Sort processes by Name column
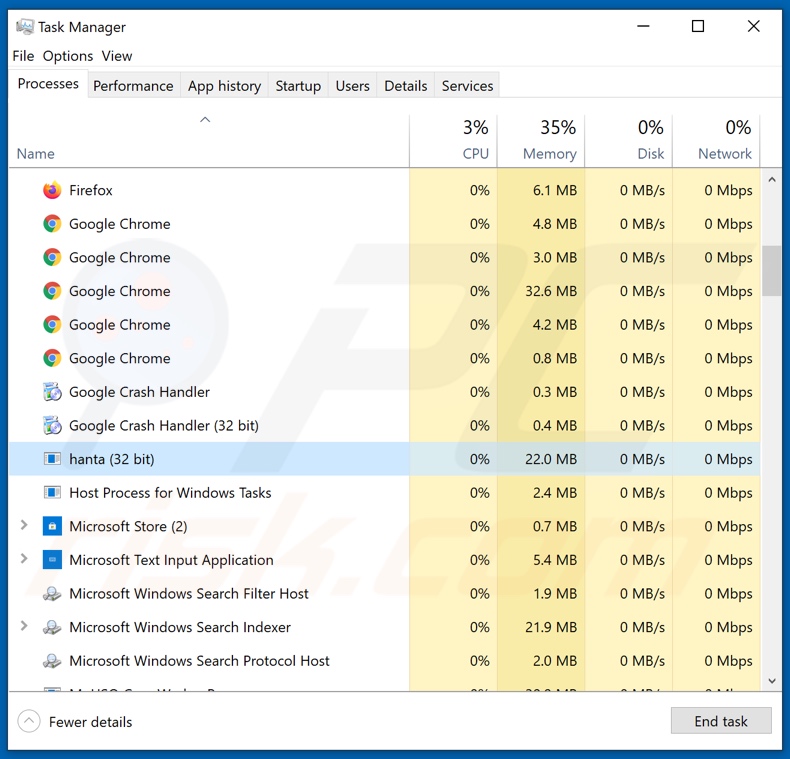The image size is (790, 759). point(209,142)
